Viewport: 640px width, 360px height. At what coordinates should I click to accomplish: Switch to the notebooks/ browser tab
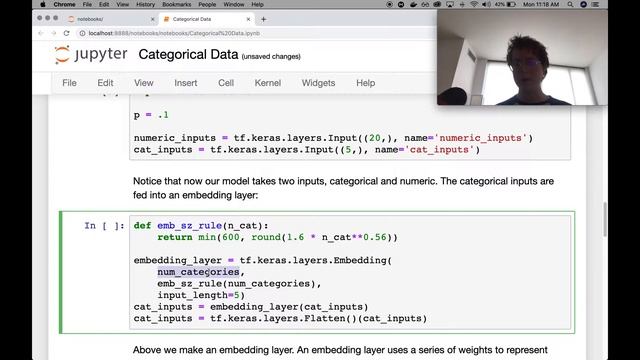pos(111,19)
